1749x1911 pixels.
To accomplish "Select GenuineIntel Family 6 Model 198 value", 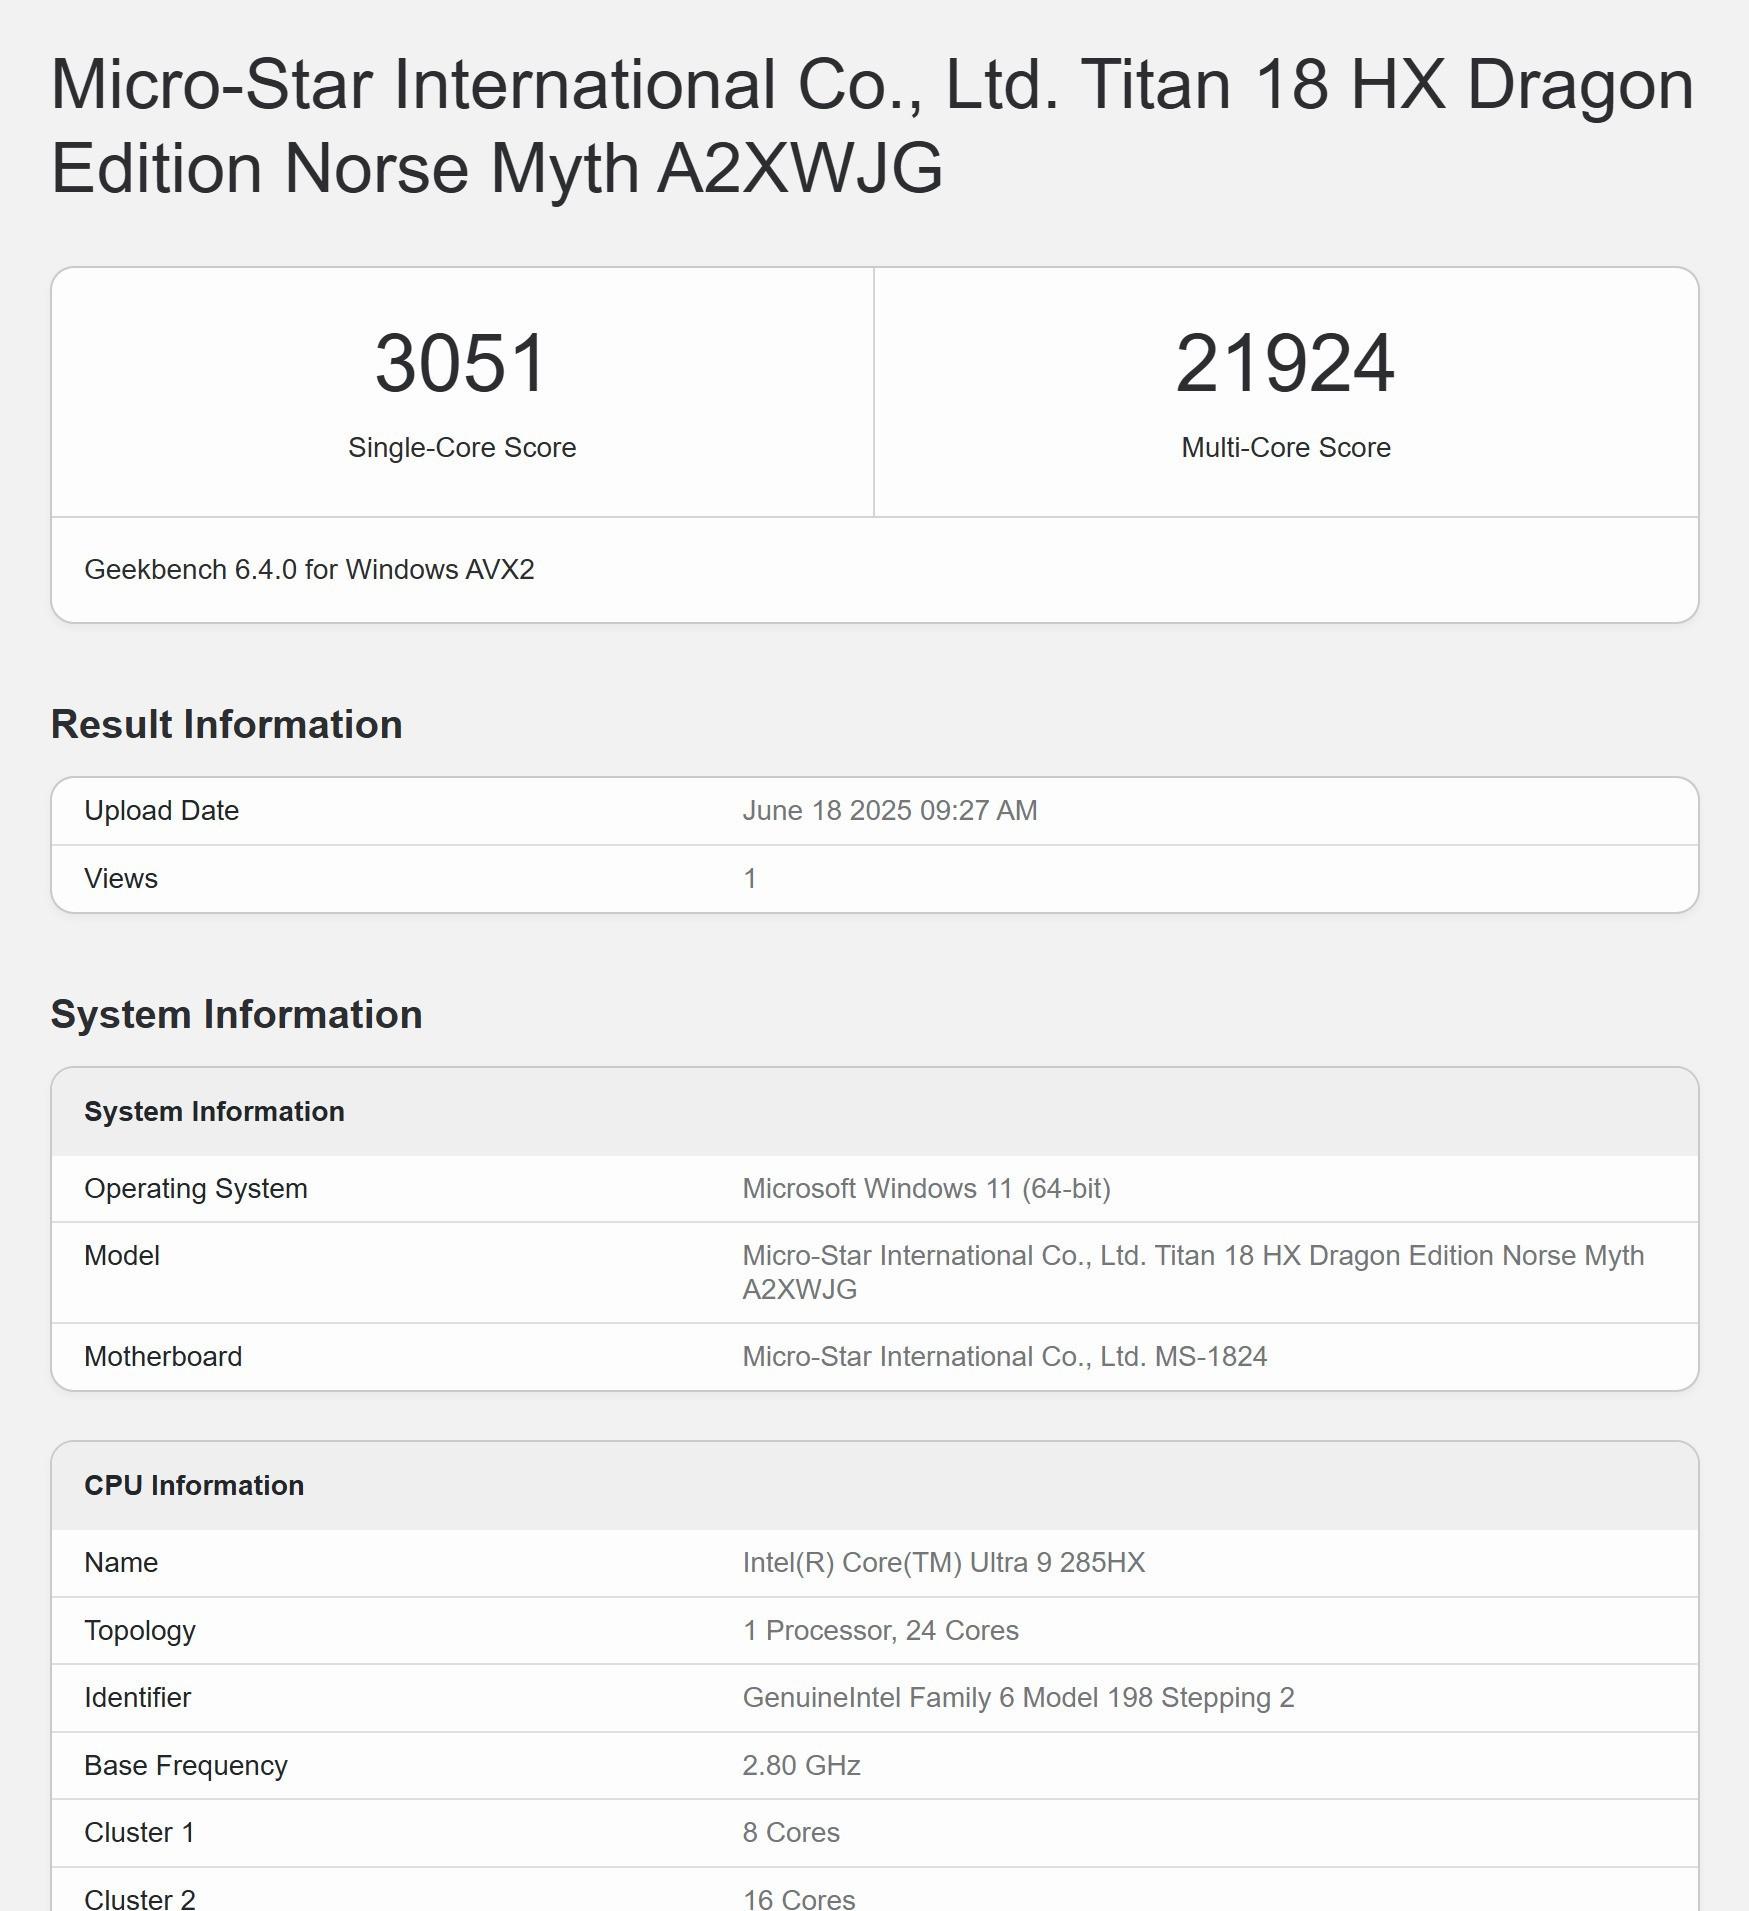I will [x=1019, y=1698].
